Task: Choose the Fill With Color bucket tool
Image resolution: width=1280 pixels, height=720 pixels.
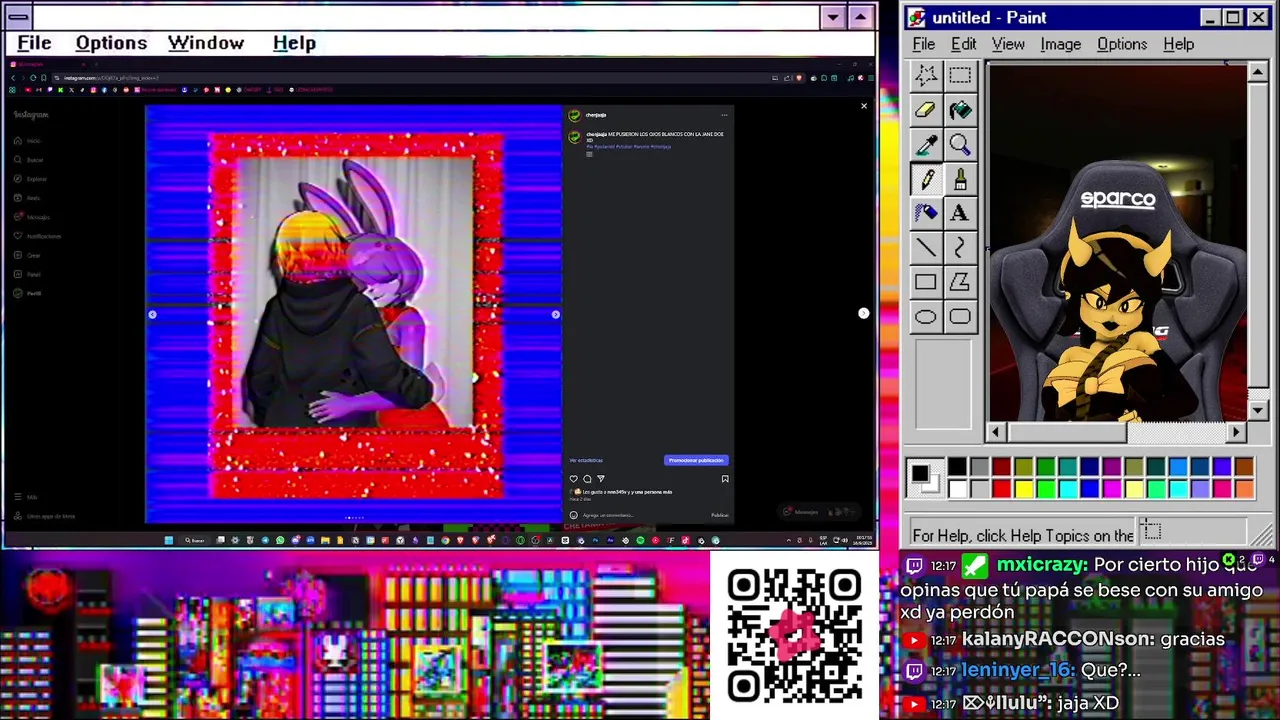Action: pyautogui.click(x=960, y=110)
